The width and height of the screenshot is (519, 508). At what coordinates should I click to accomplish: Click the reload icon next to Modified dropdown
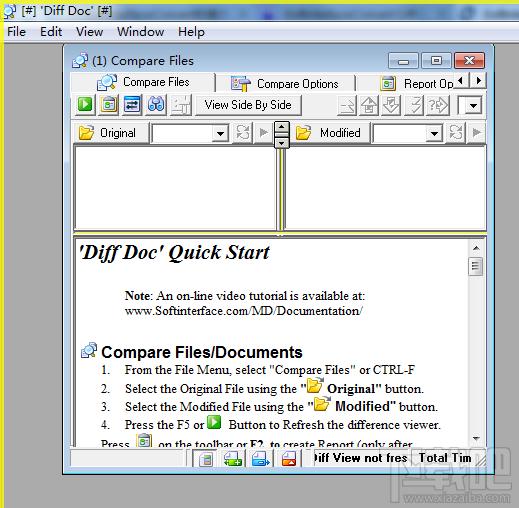456,133
